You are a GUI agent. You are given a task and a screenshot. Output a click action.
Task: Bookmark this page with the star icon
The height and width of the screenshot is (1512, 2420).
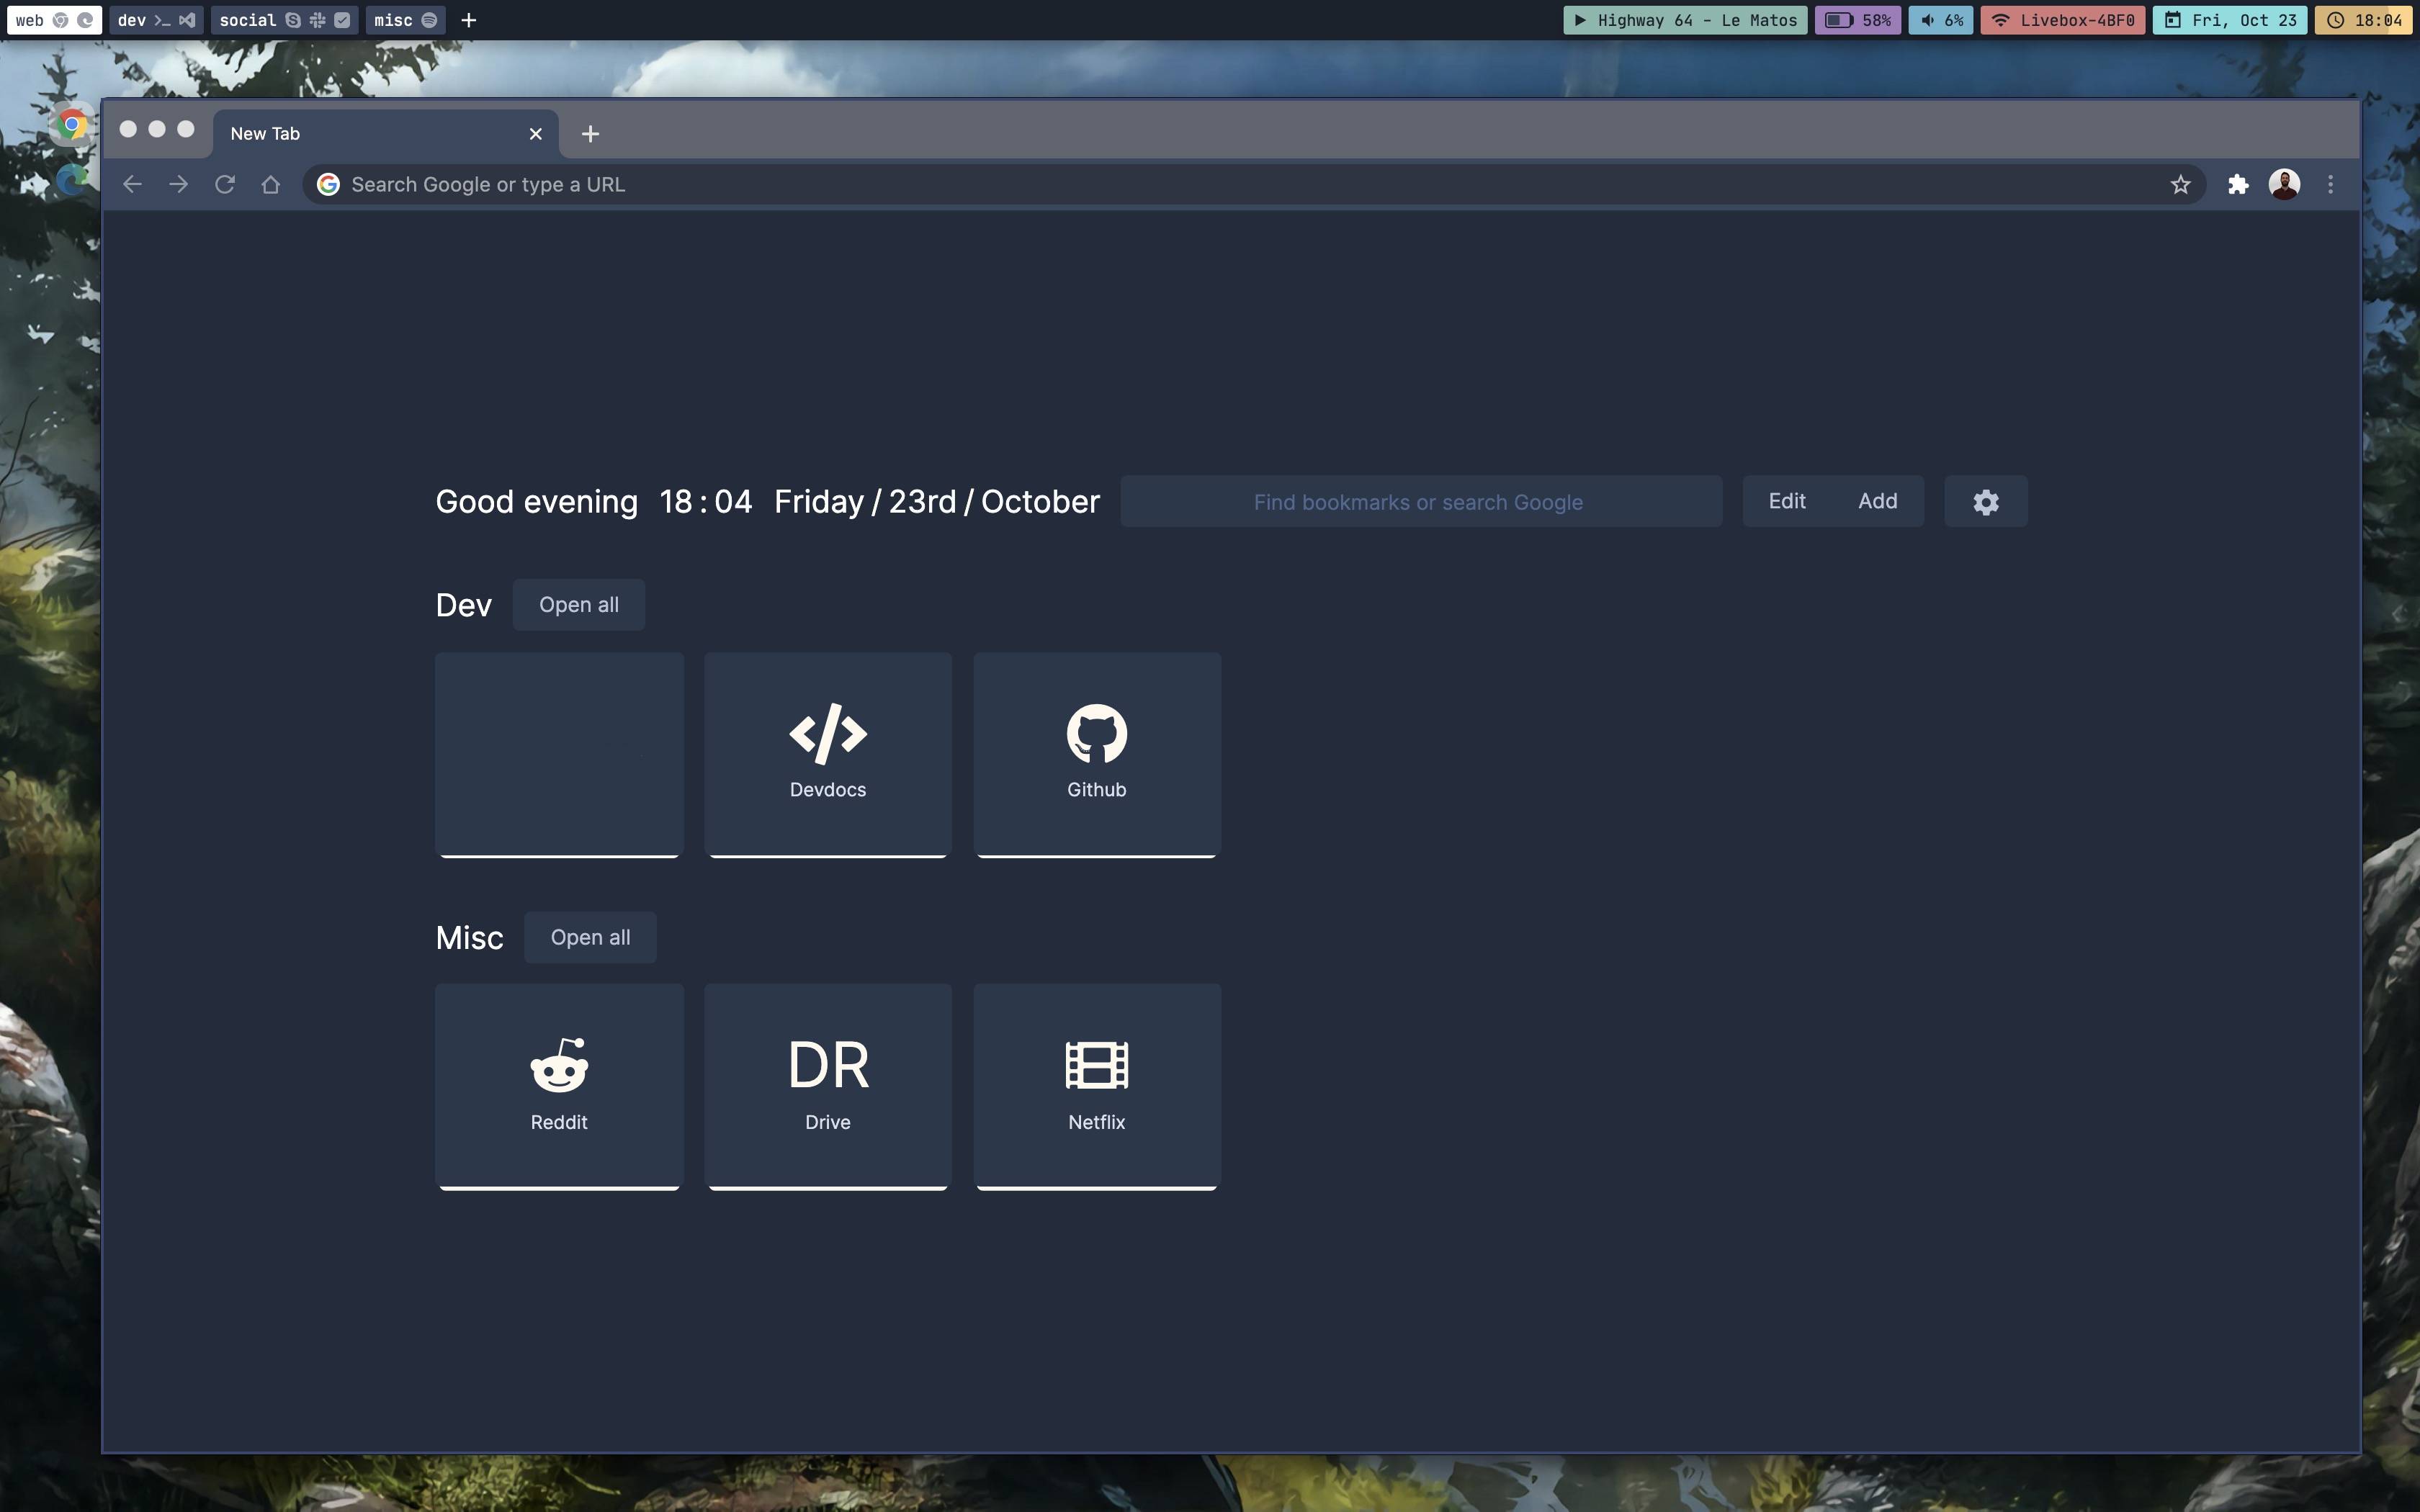[x=2180, y=185]
